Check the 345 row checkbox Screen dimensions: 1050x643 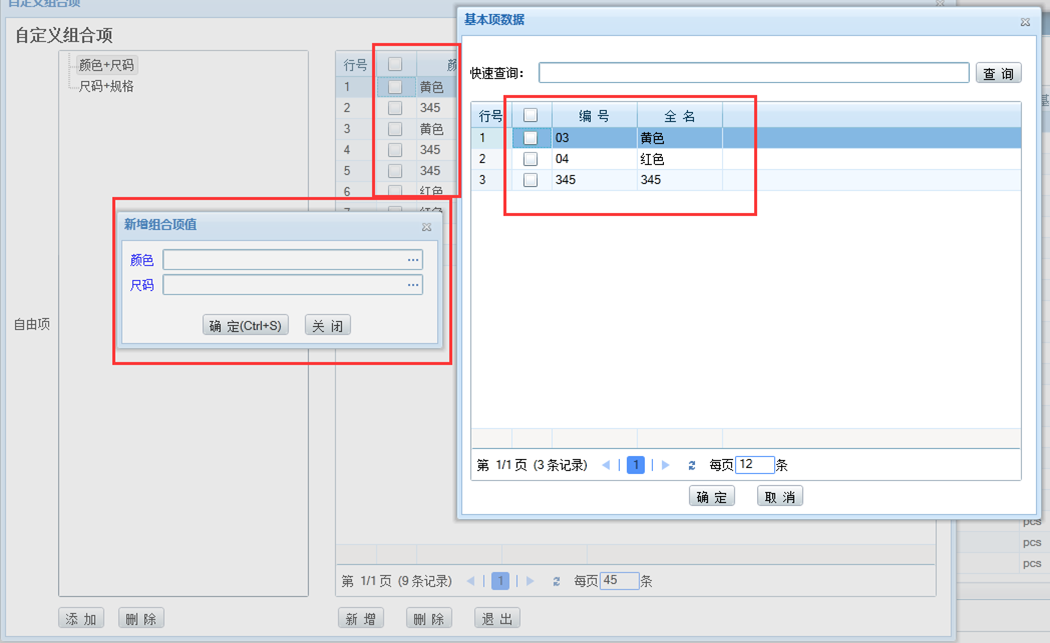[x=530, y=179]
